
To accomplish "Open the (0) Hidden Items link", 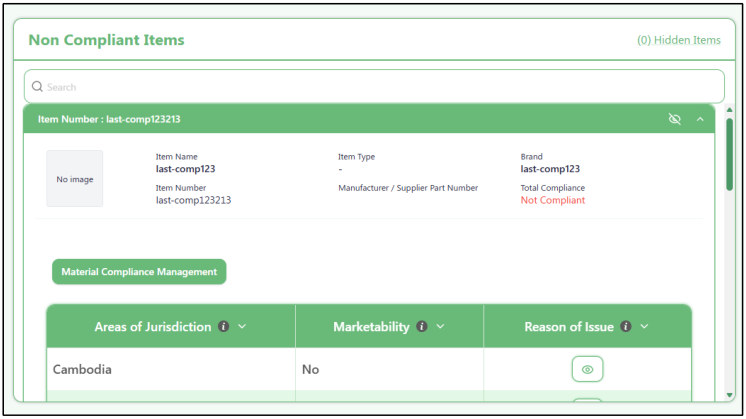I will (x=679, y=40).
